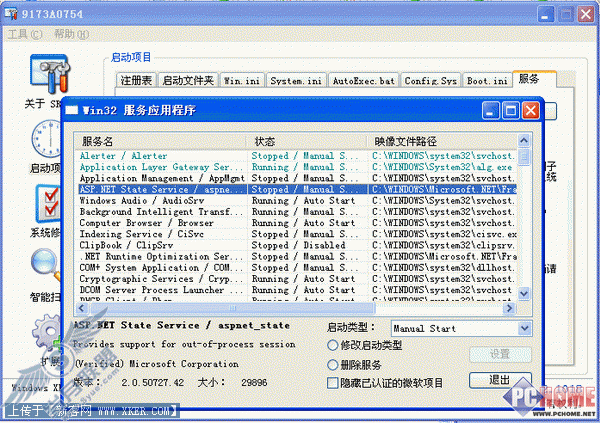Click the horizontal scrollbar left arrow
The height and width of the screenshot is (423, 600).
point(82,308)
